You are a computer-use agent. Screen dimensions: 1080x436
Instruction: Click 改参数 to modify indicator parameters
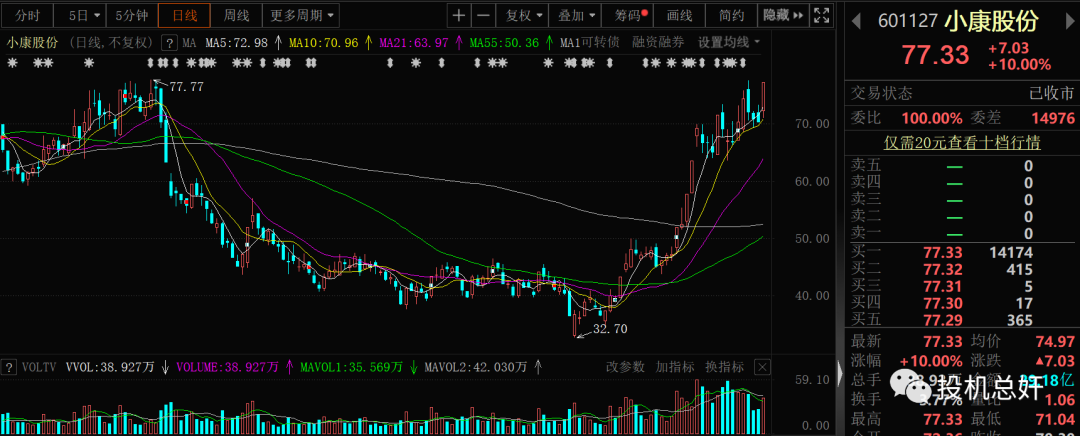tap(625, 367)
